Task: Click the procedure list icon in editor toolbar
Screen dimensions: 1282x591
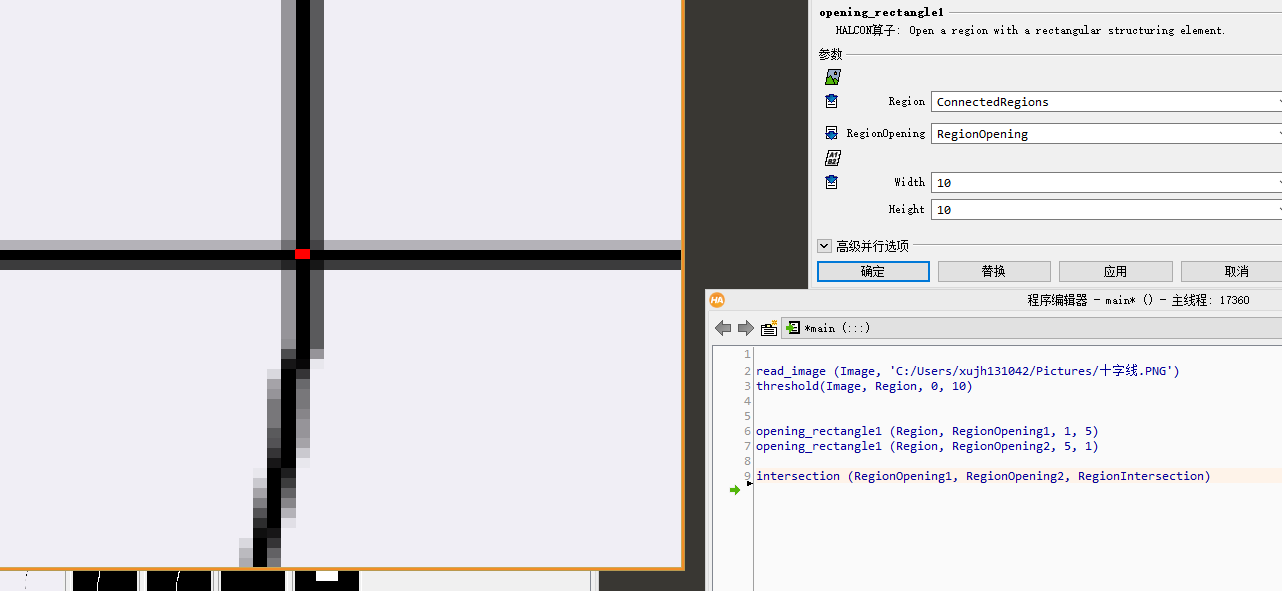Action: tap(769, 328)
